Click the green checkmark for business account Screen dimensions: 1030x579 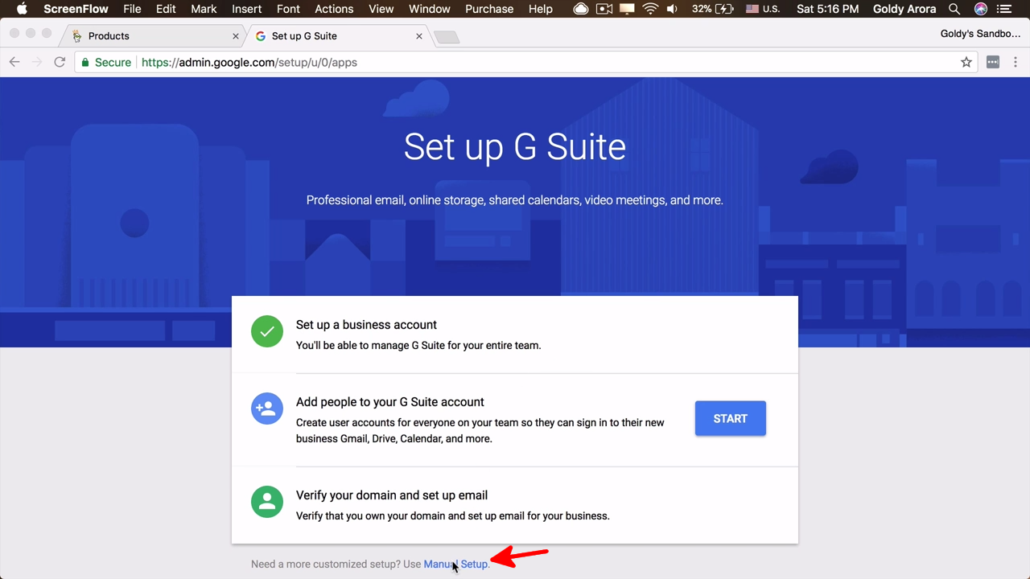point(267,331)
